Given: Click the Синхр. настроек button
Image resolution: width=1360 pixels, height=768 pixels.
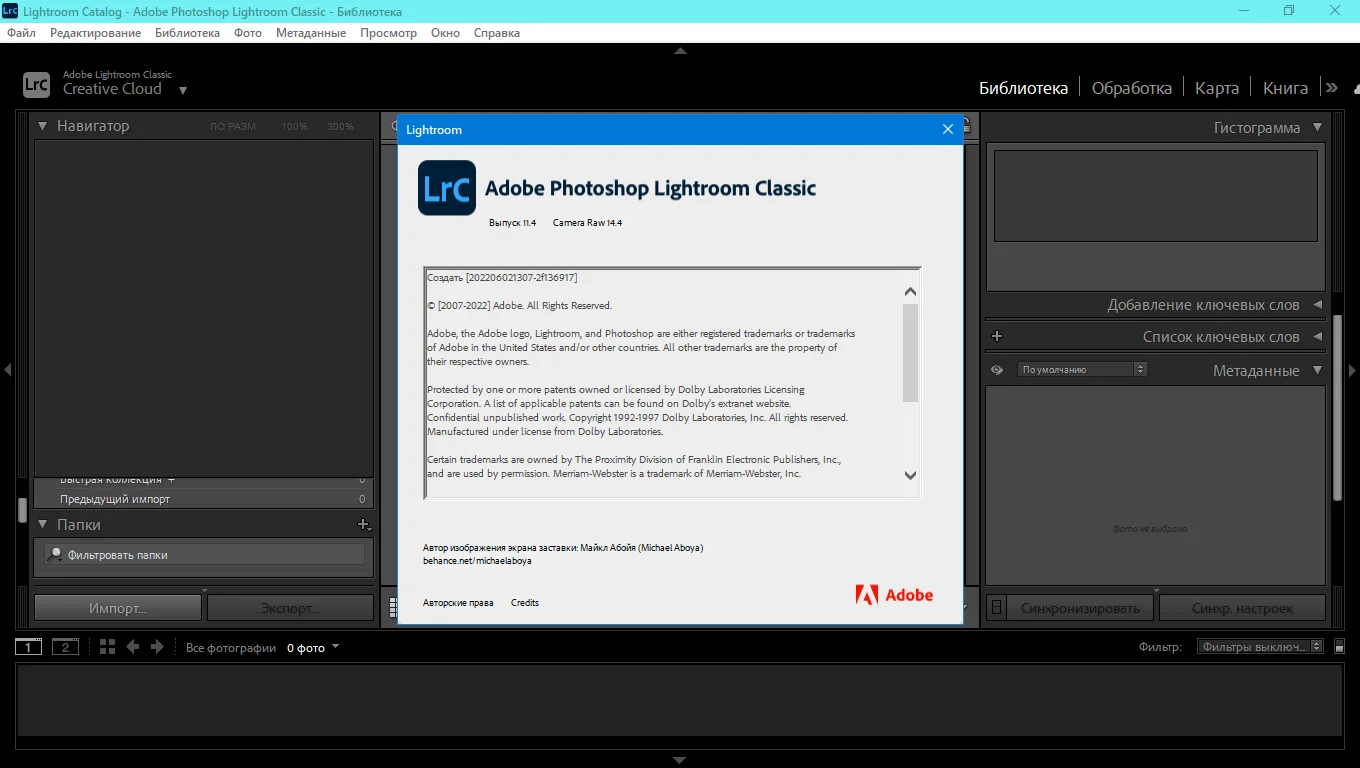Looking at the screenshot, I should (x=1242, y=608).
